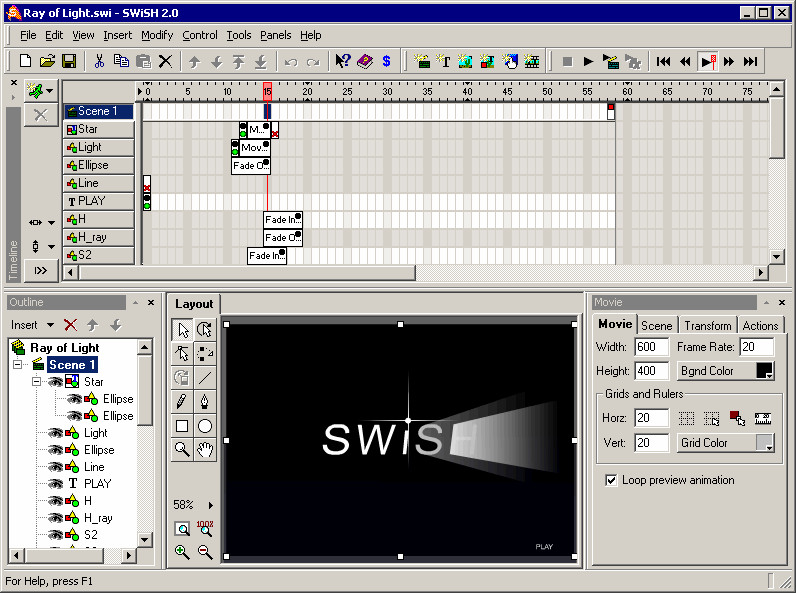This screenshot has width=796, height=593.
Task: Select the Pencil tool
Action: tap(182, 402)
